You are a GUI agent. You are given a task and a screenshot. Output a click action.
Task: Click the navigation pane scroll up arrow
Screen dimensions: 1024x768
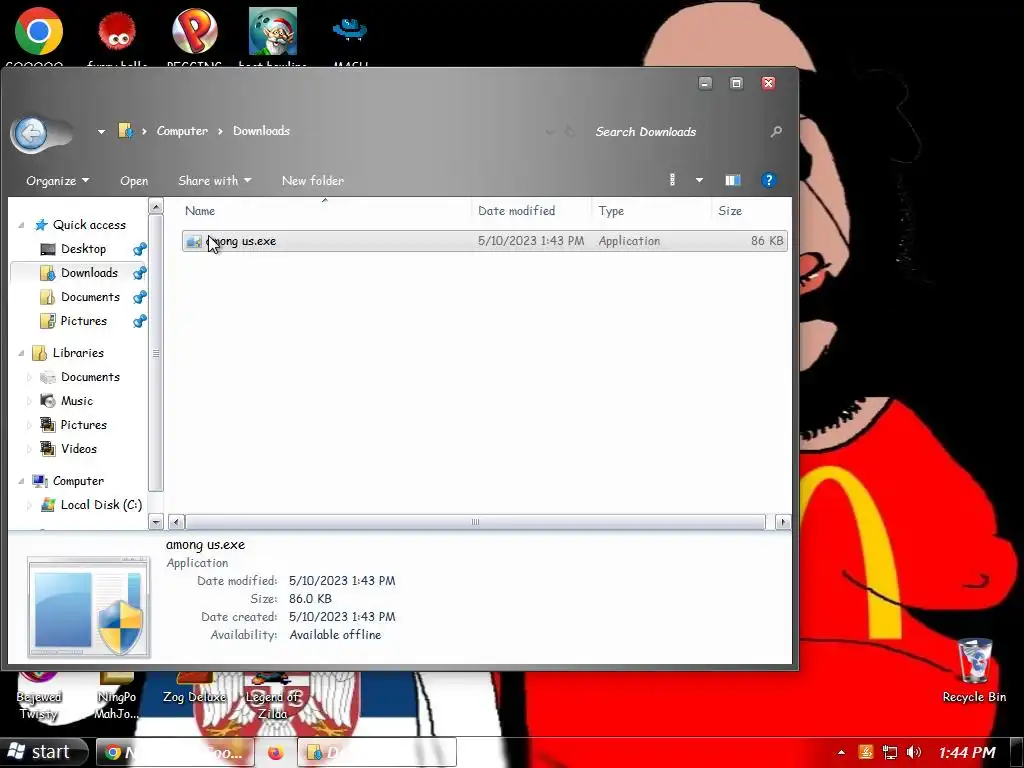(155, 206)
